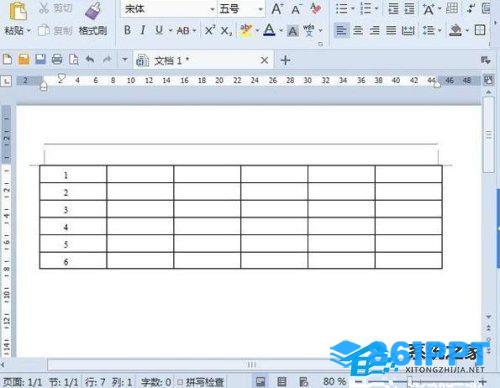Save document with the floppy disk icon
Viewport: 500px width, 388px height.
(x=40, y=60)
